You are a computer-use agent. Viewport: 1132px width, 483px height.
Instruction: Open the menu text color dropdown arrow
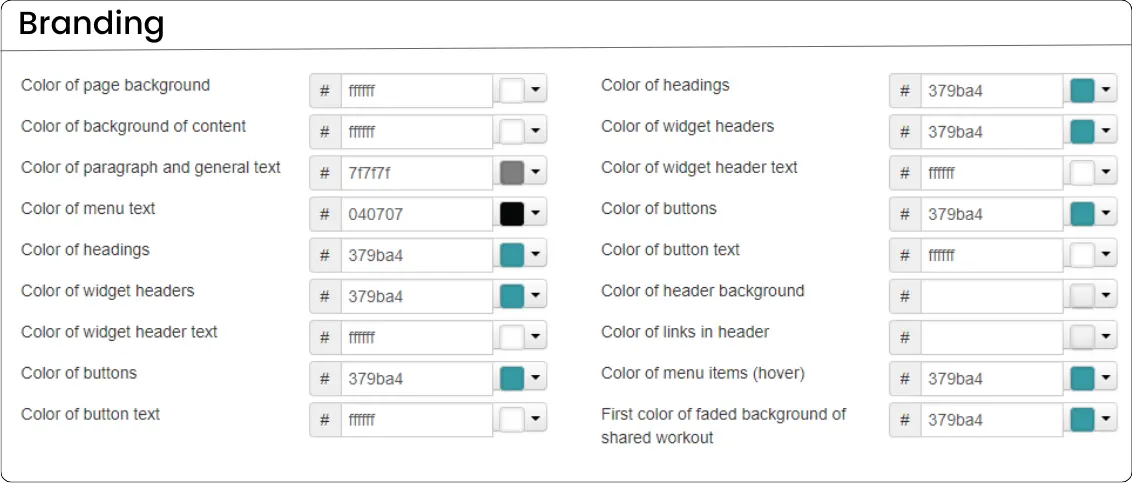[536, 214]
